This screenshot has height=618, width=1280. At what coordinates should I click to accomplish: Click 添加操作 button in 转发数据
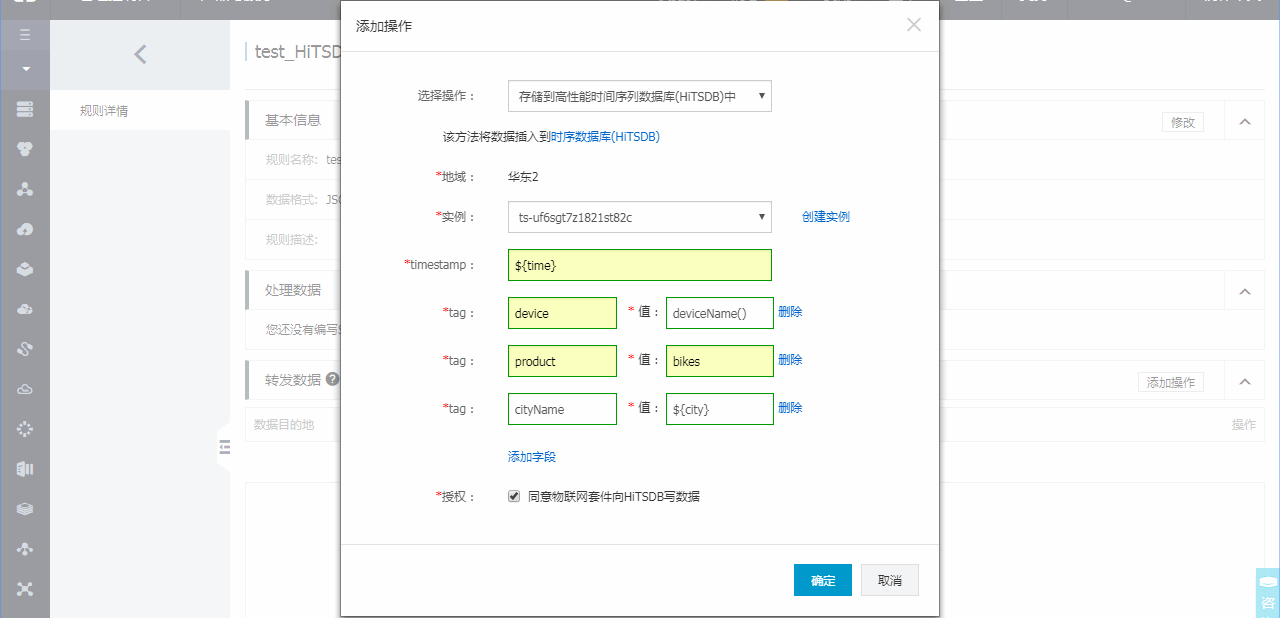pyautogui.click(x=1171, y=382)
